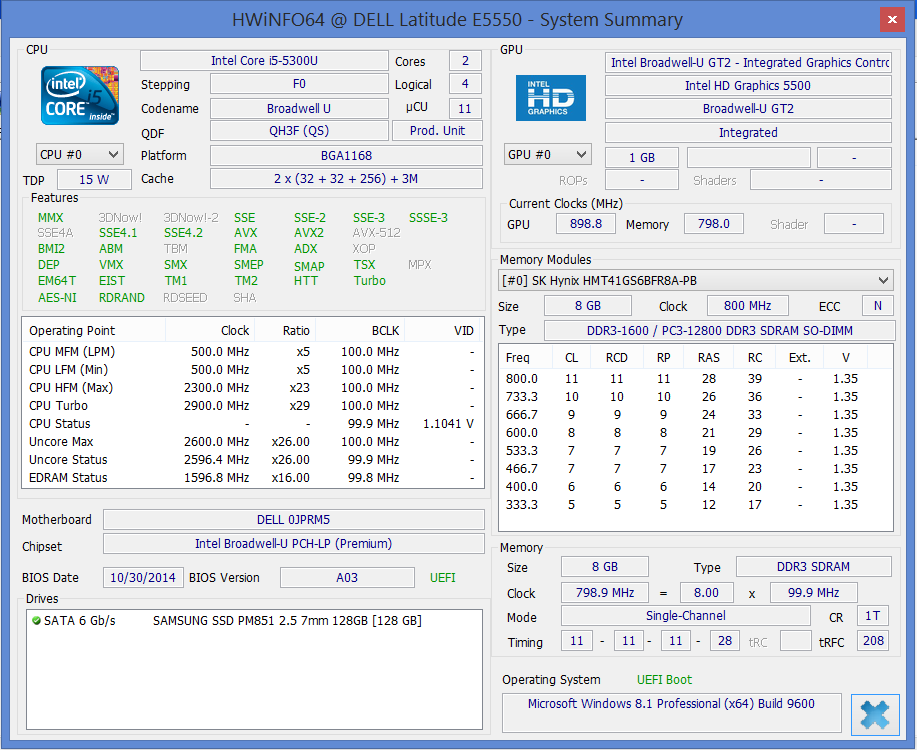Click the green SATA drive status icon

[x=36, y=621]
